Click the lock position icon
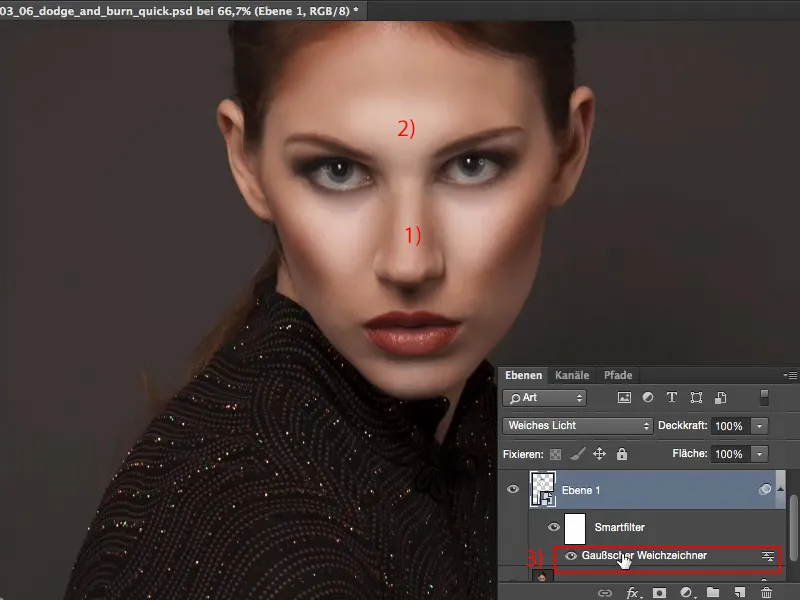This screenshot has height=600, width=800. (599, 454)
